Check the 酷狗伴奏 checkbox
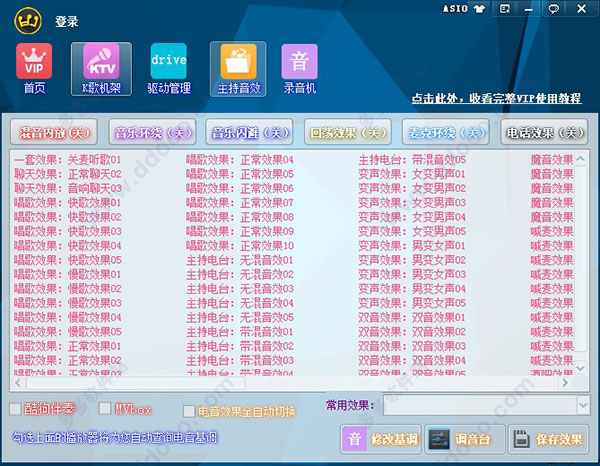The height and width of the screenshot is (466, 600). click(x=15, y=409)
